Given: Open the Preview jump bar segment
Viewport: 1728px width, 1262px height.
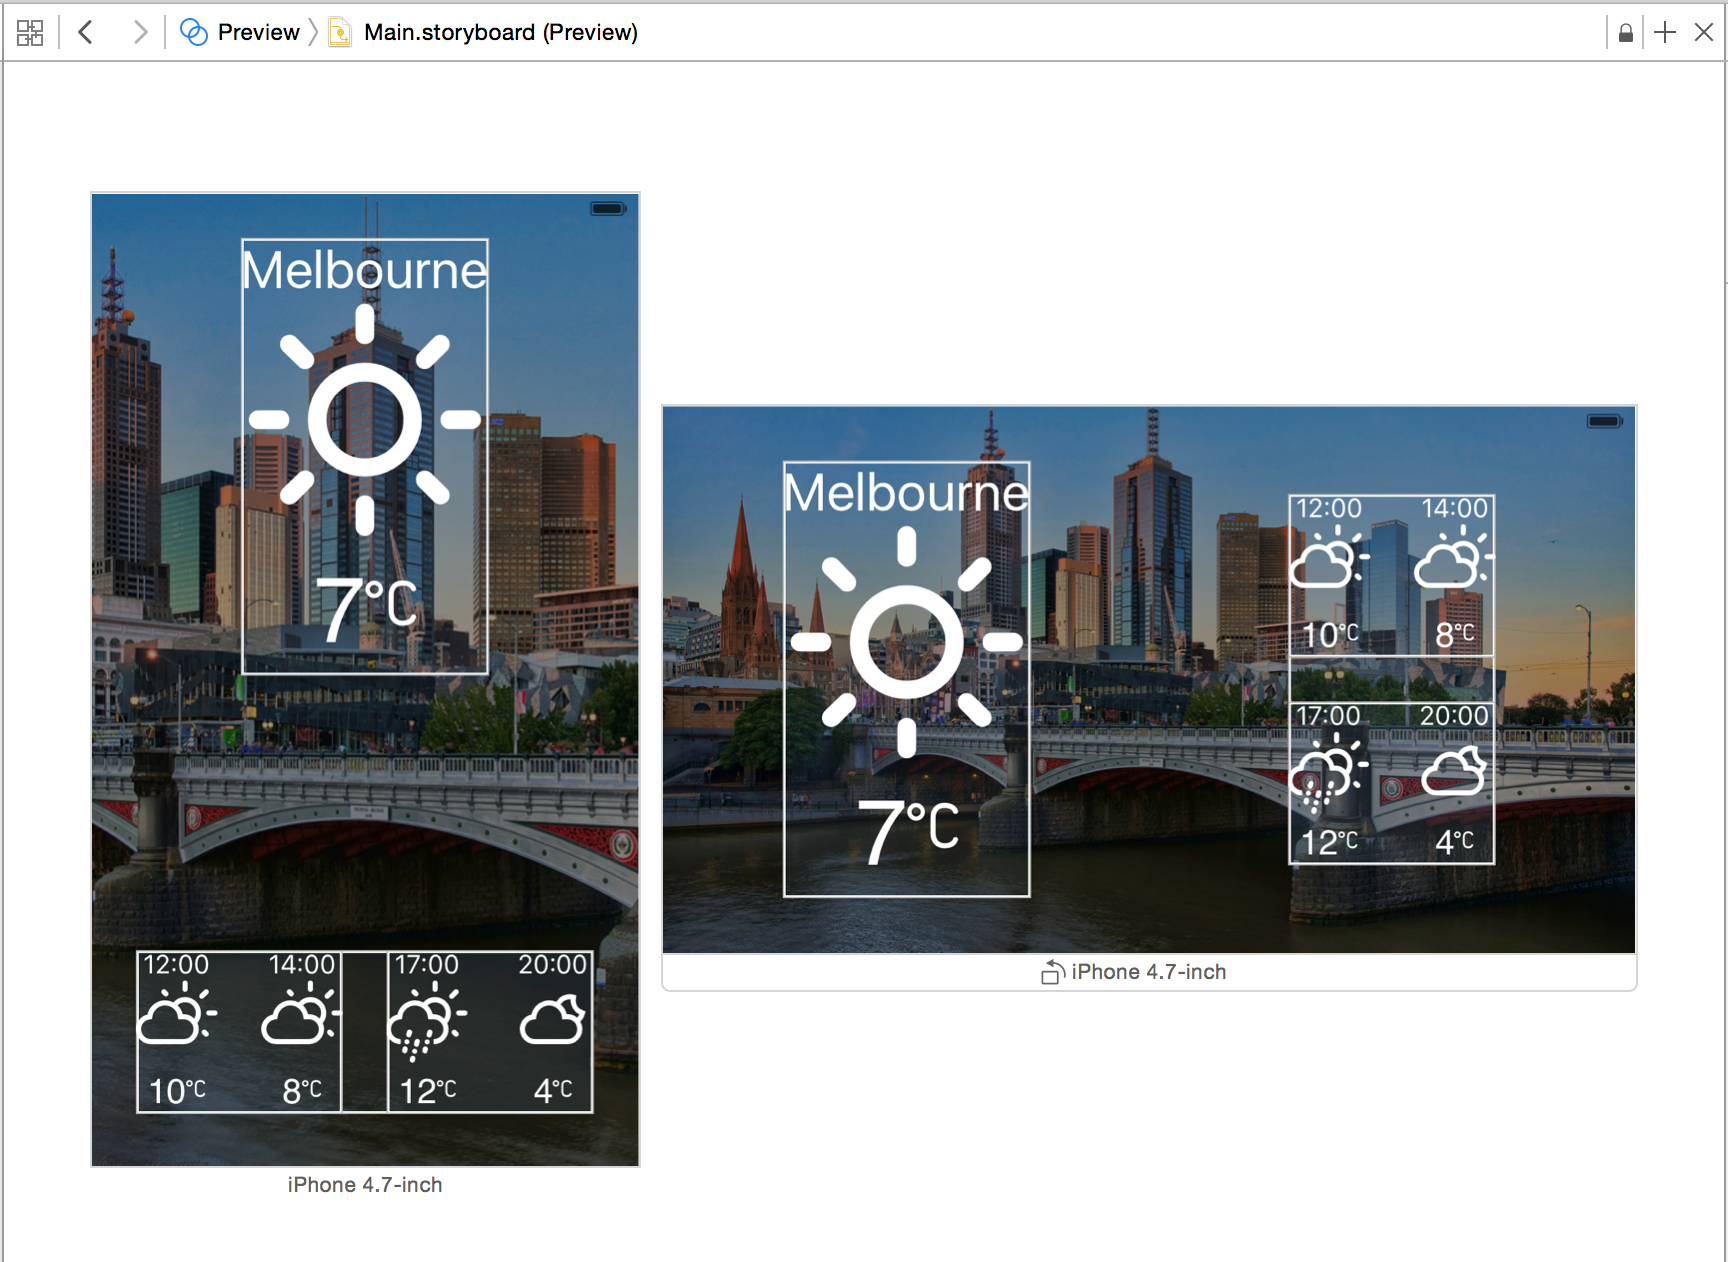Looking at the screenshot, I should tap(240, 33).
